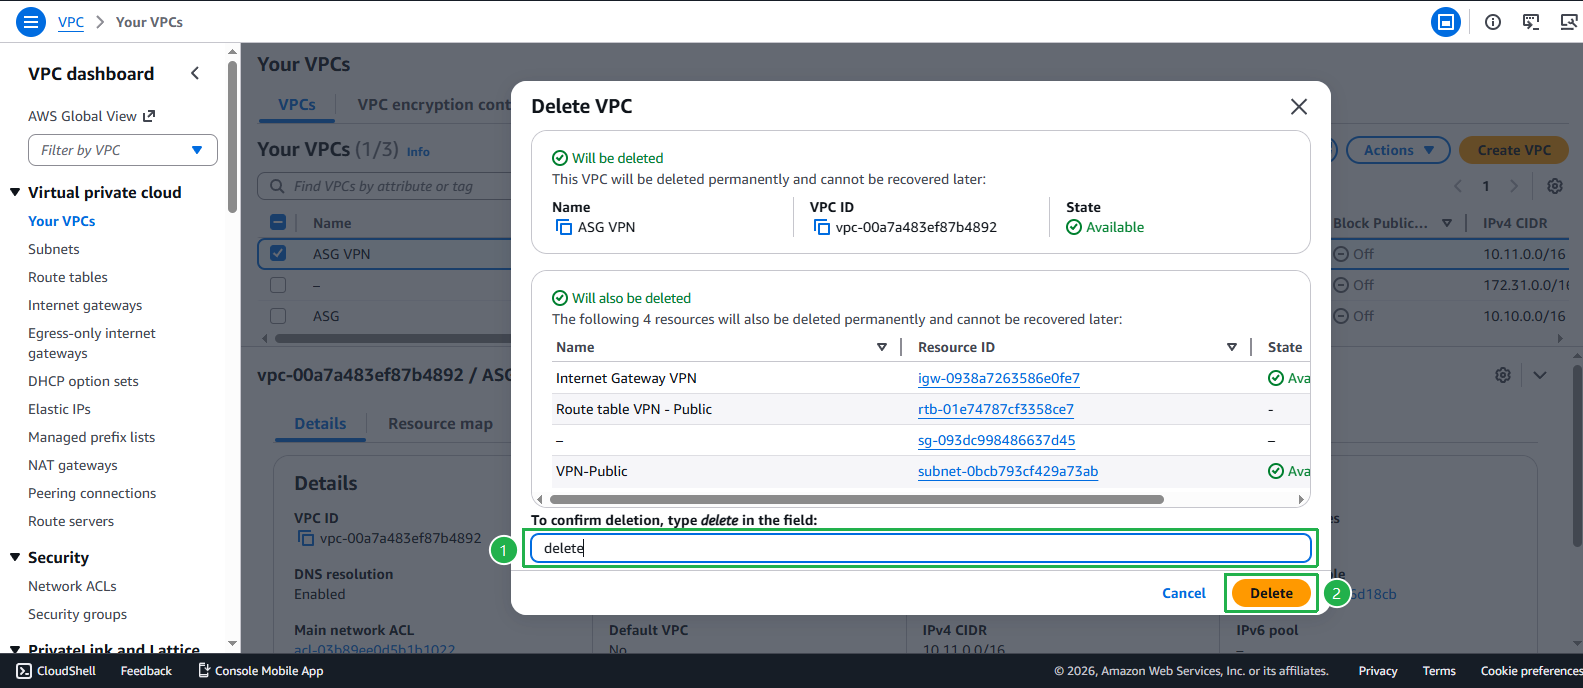Image resolution: width=1583 pixels, height=688 pixels.
Task: Open Feedback in the footer
Action: (x=146, y=671)
